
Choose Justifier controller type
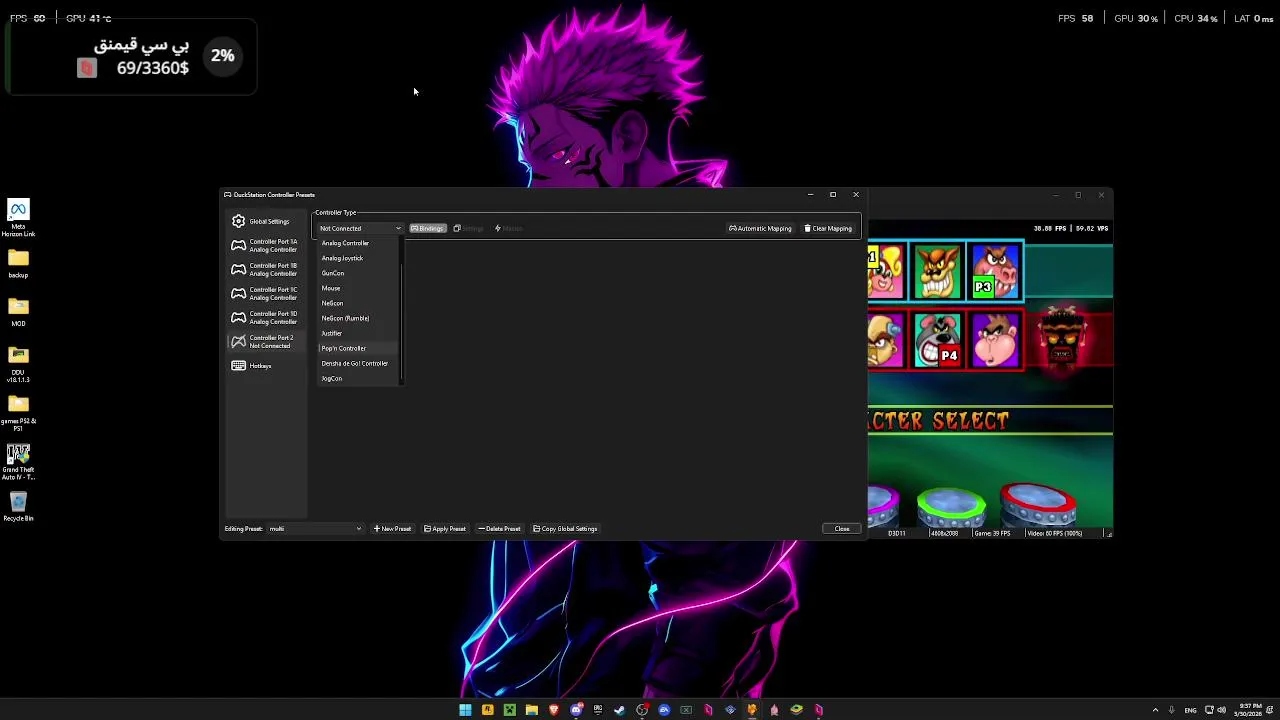[358, 333]
